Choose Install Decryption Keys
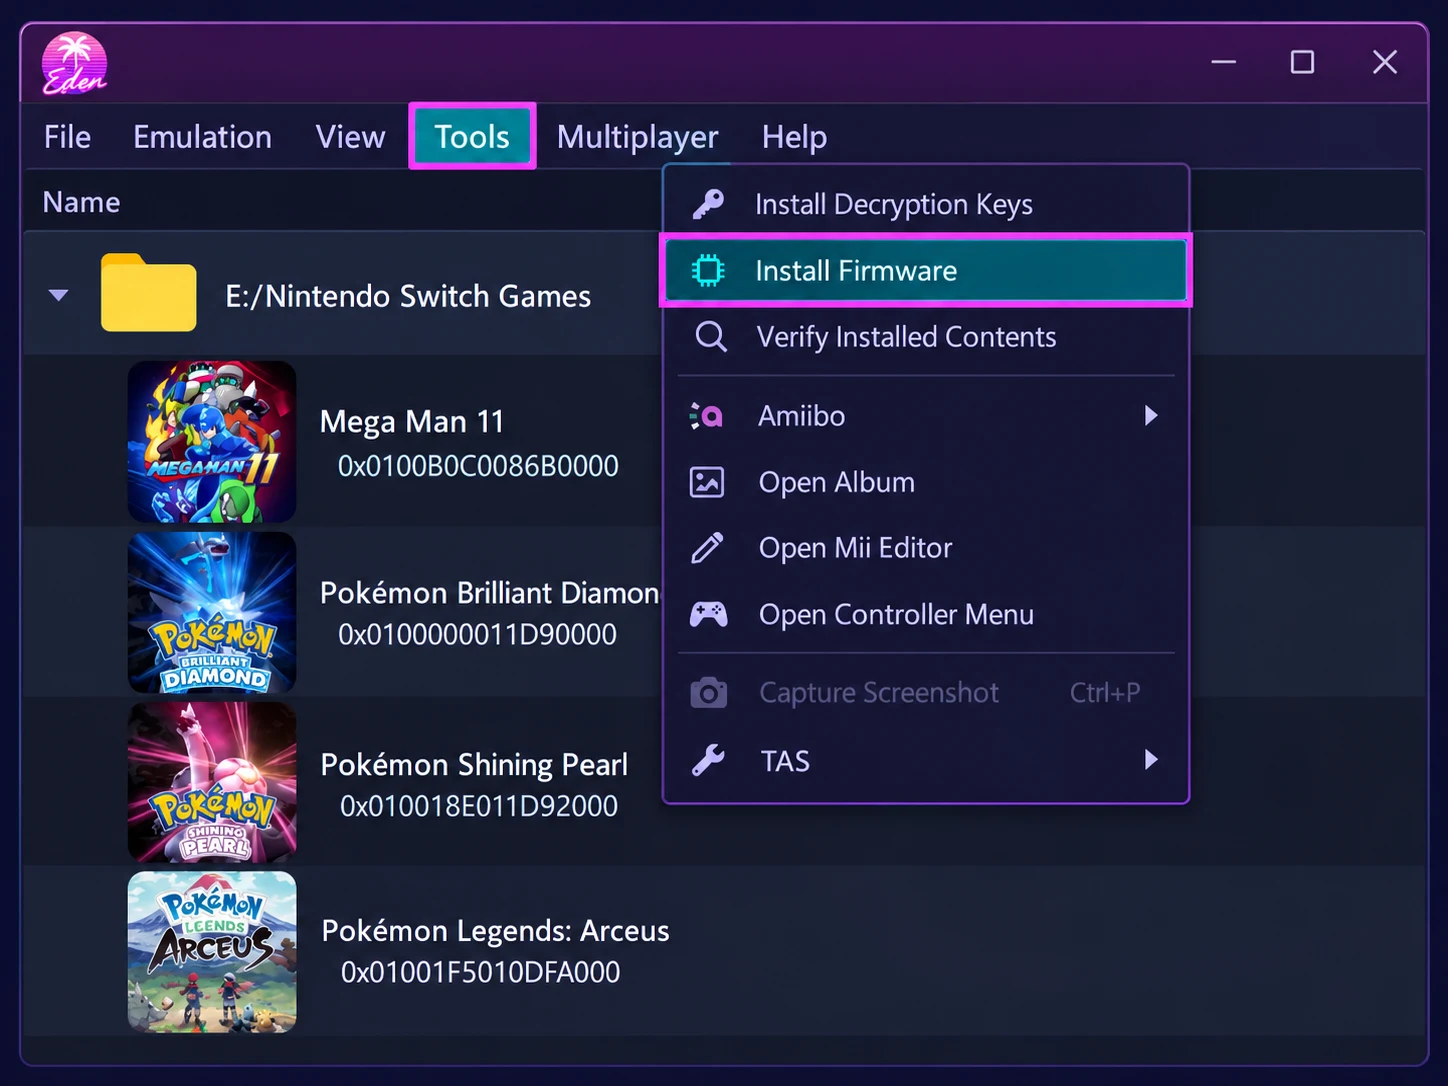Screen dimensions: 1448x1086 point(926,204)
